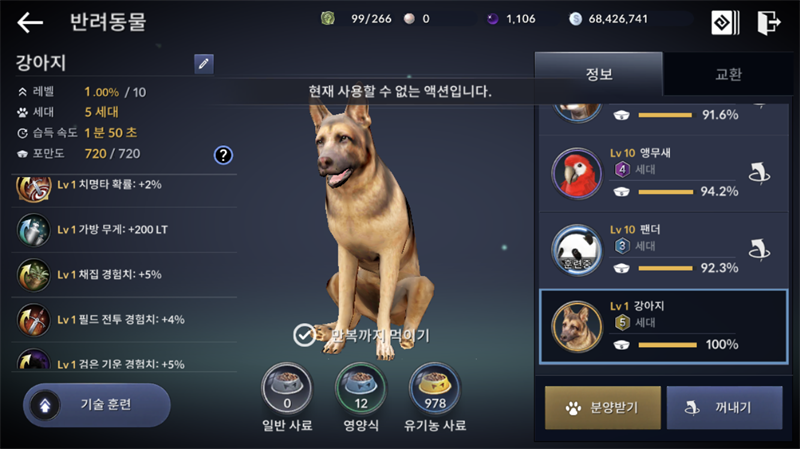Screen dimensions: 800x449
Task: Click the 꺼내기 button
Action: click(x=724, y=408)
